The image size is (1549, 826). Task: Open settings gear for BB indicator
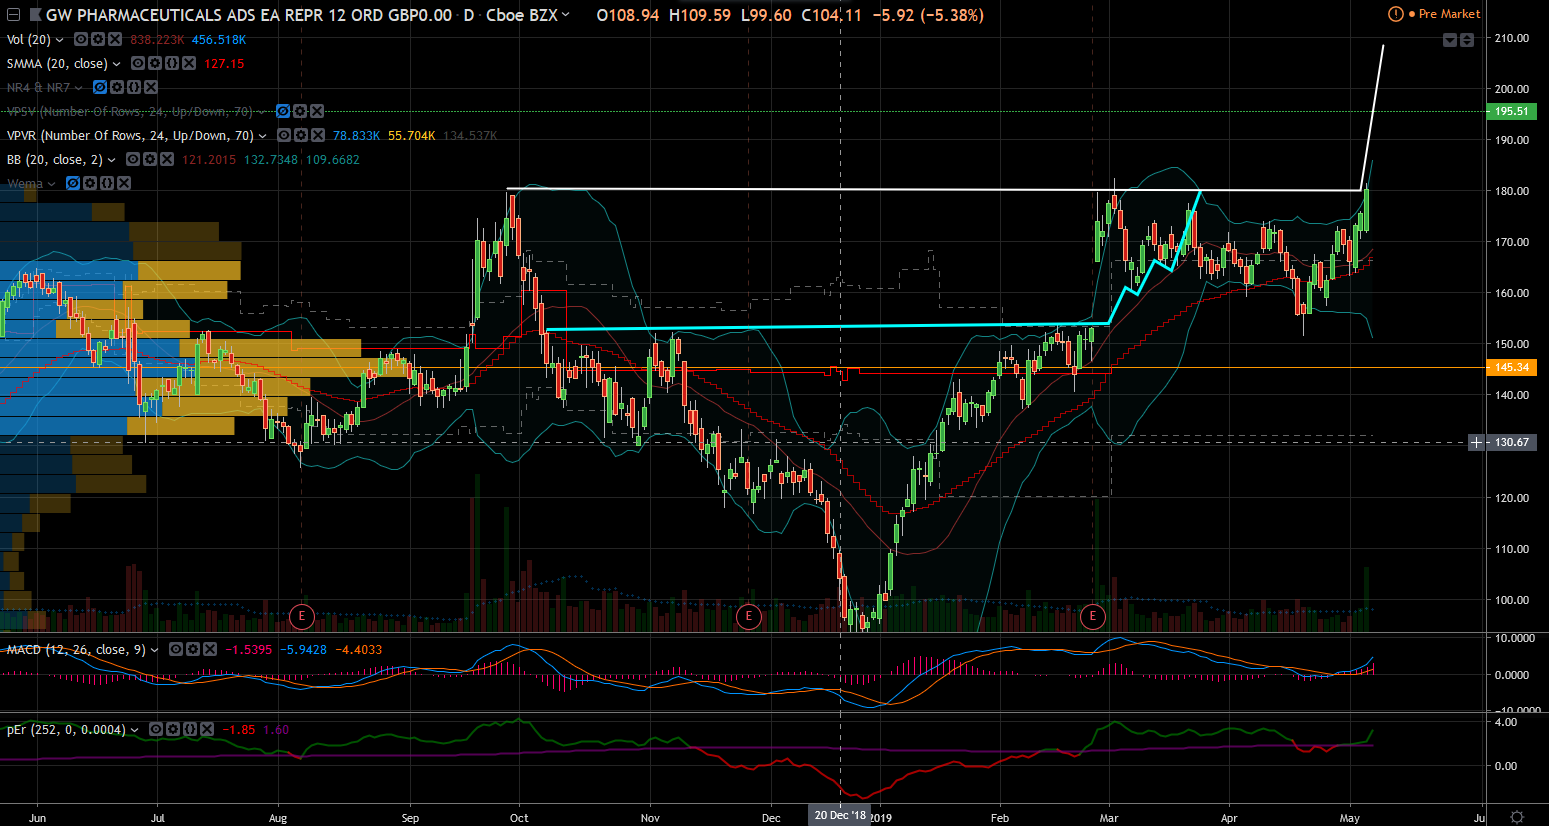coord(149,159)
